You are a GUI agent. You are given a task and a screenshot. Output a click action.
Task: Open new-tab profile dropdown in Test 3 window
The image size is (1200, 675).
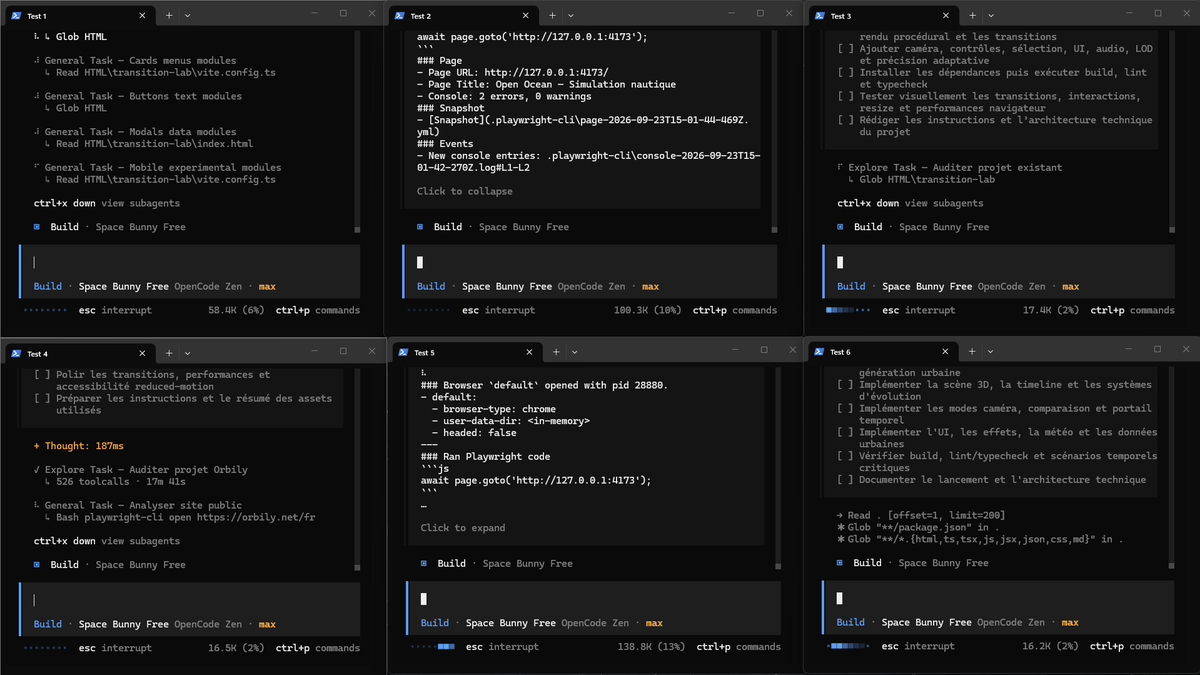[991, 16]
